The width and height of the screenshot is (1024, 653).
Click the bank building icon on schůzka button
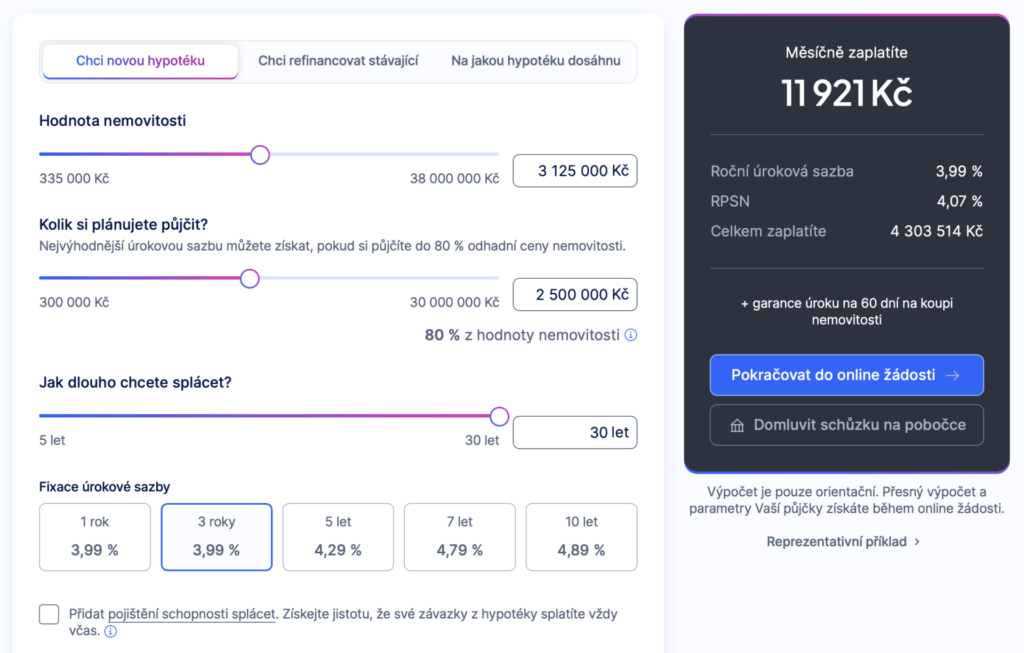point(737,425)
